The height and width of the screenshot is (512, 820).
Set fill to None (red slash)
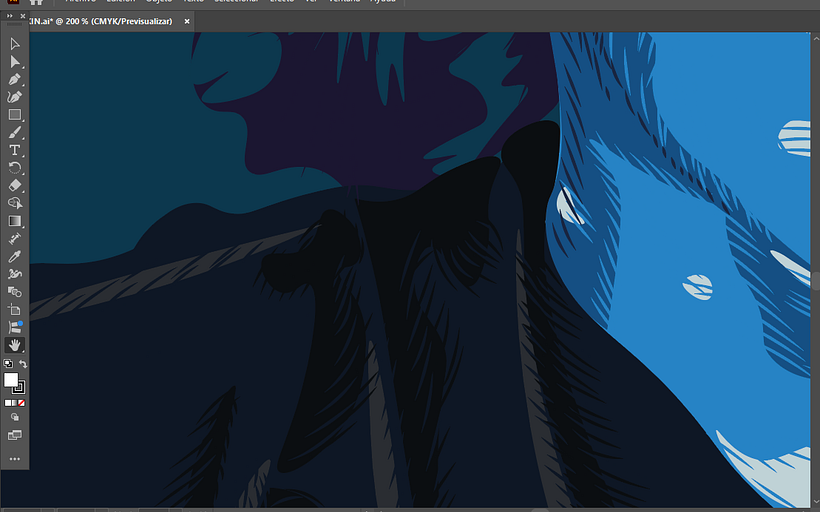(x=22, y=403)
